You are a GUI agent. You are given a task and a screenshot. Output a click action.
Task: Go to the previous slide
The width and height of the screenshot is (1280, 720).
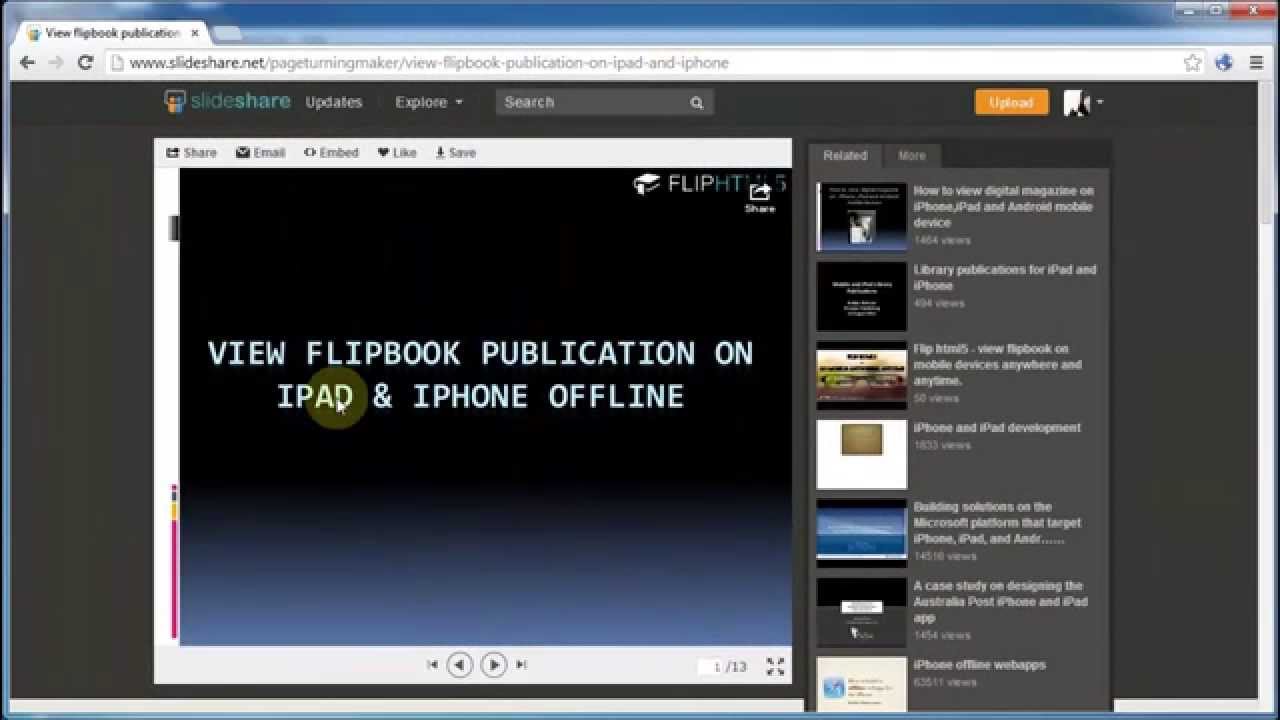[460, 664]
